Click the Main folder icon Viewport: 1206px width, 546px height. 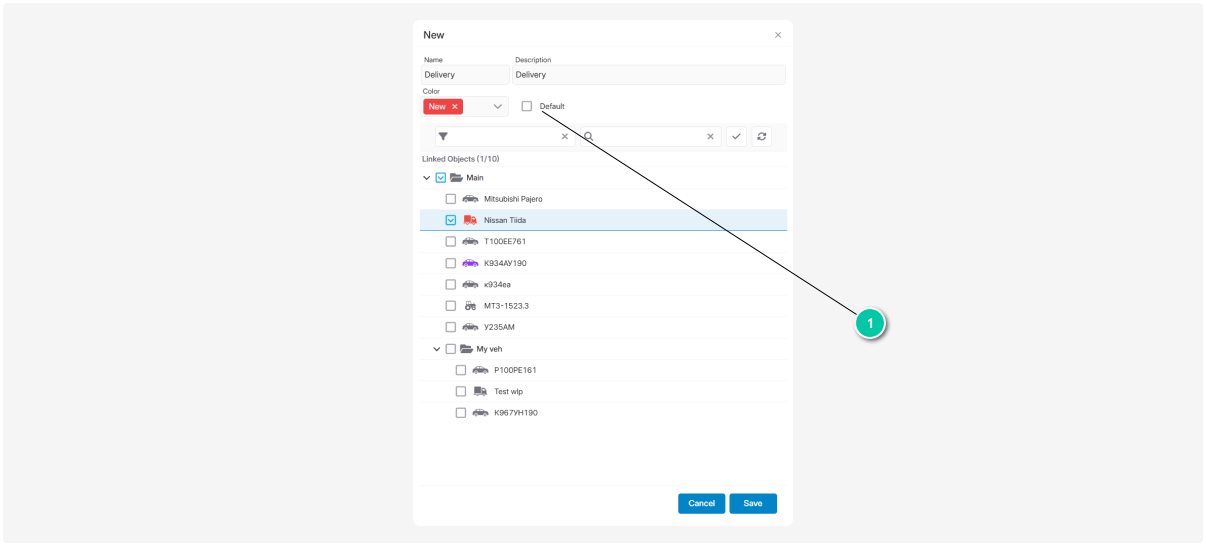[456, 178]
